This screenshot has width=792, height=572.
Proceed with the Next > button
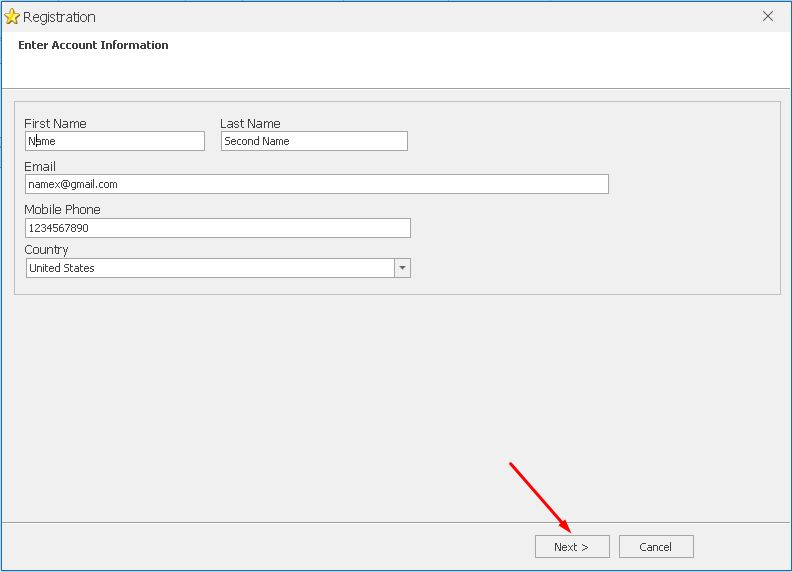(572, 547)
